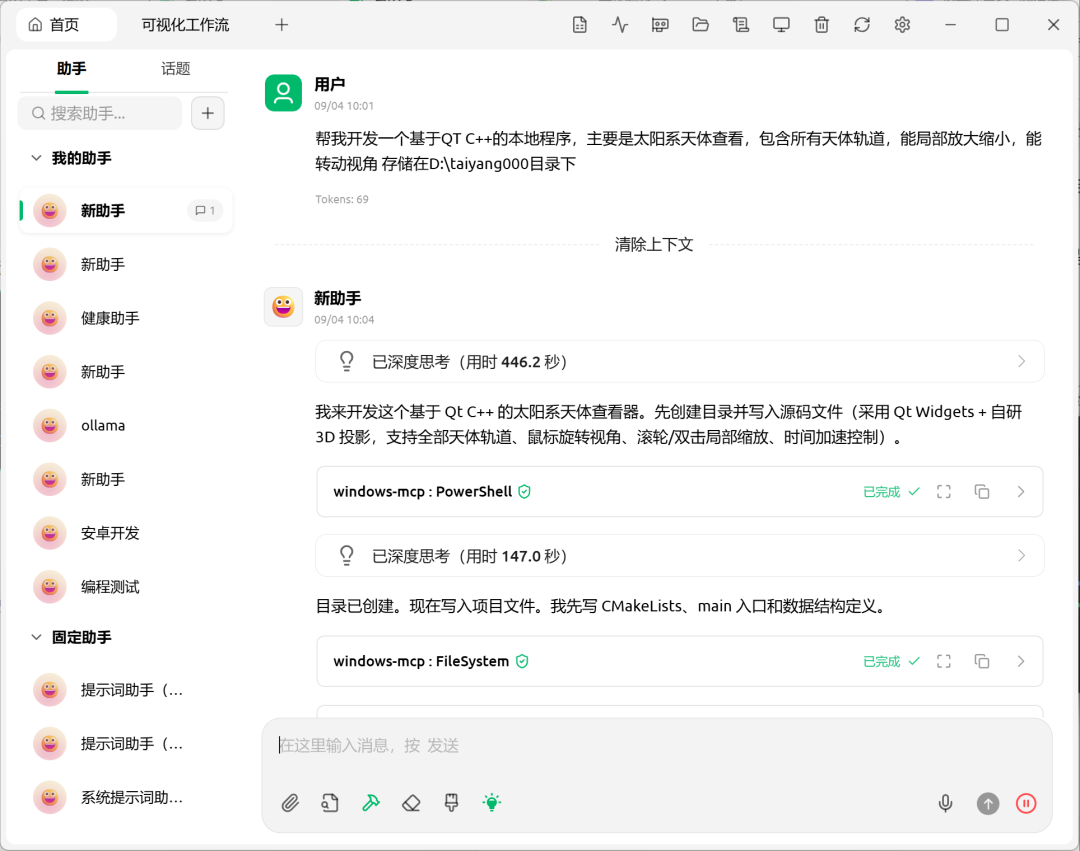Viewport: 1080px width, 851px height.
Task: Expand the windows-mcp FileSystem result row
Action: pos(680,662)
